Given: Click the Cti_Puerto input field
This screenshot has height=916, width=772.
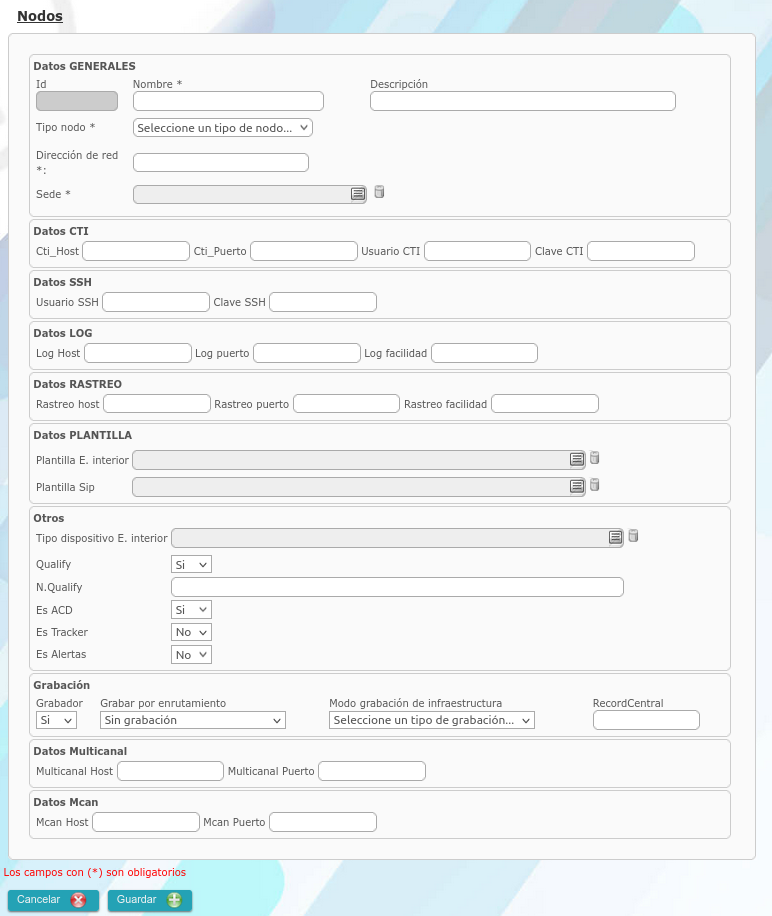Looking at the screenshot, I should tap(304, 251).
